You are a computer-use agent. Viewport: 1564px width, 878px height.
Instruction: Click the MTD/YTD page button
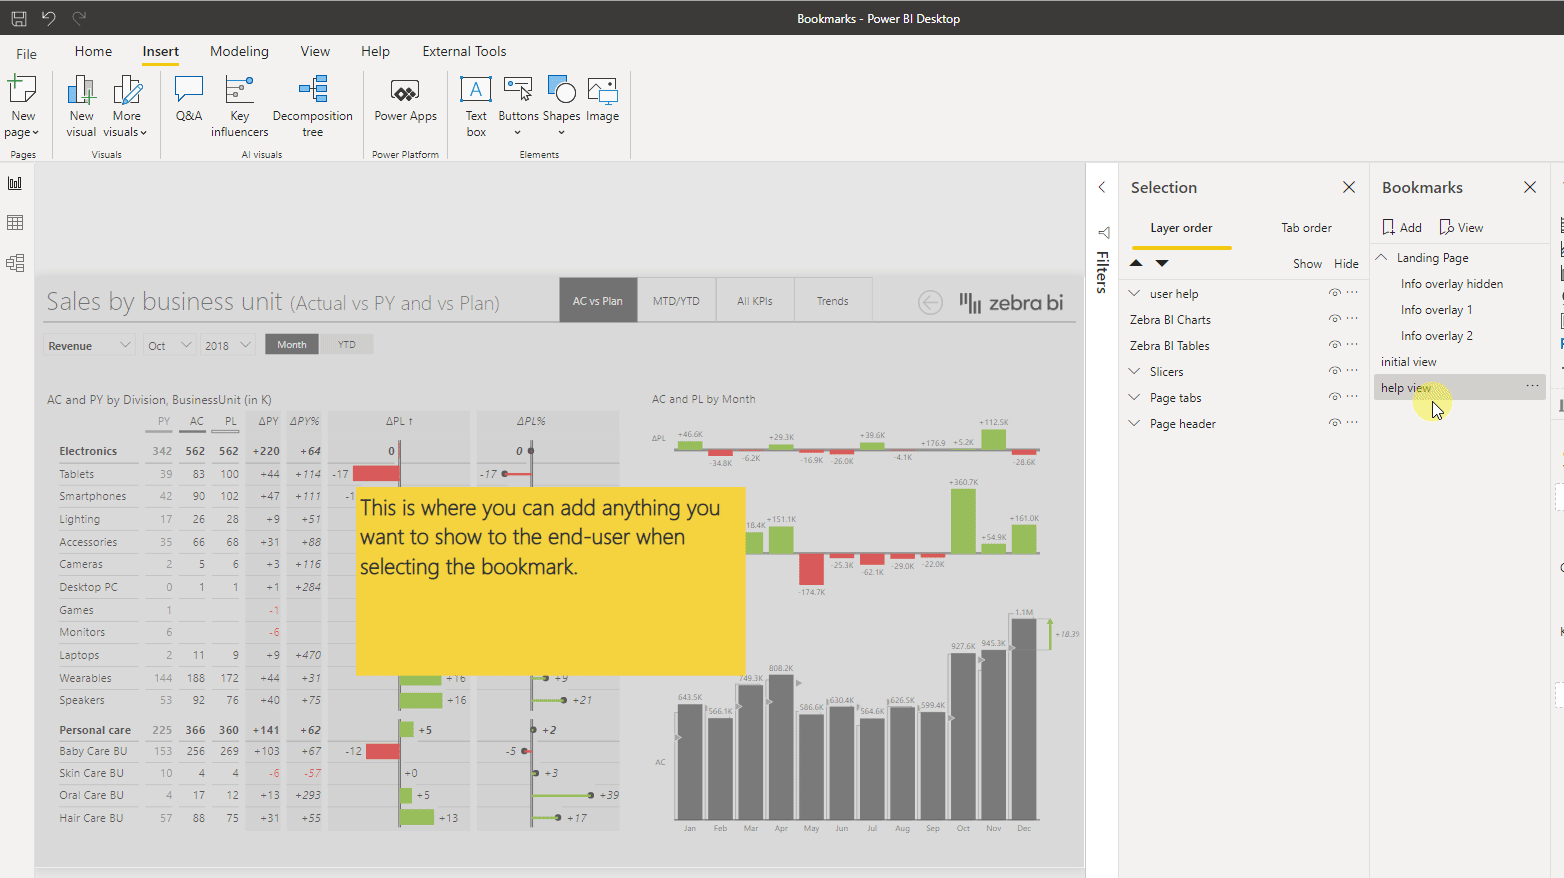(676, 300)
